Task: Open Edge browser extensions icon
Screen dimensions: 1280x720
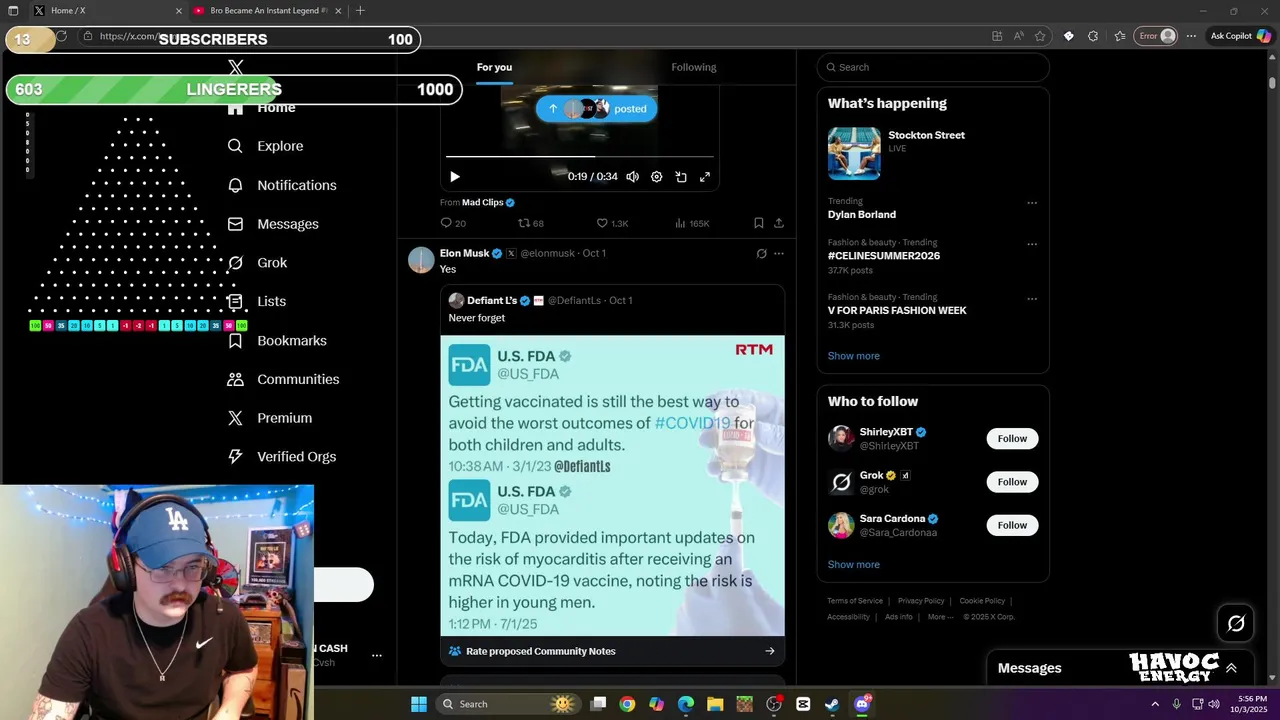Action: pyautogui.click(x=1092, y=36)
